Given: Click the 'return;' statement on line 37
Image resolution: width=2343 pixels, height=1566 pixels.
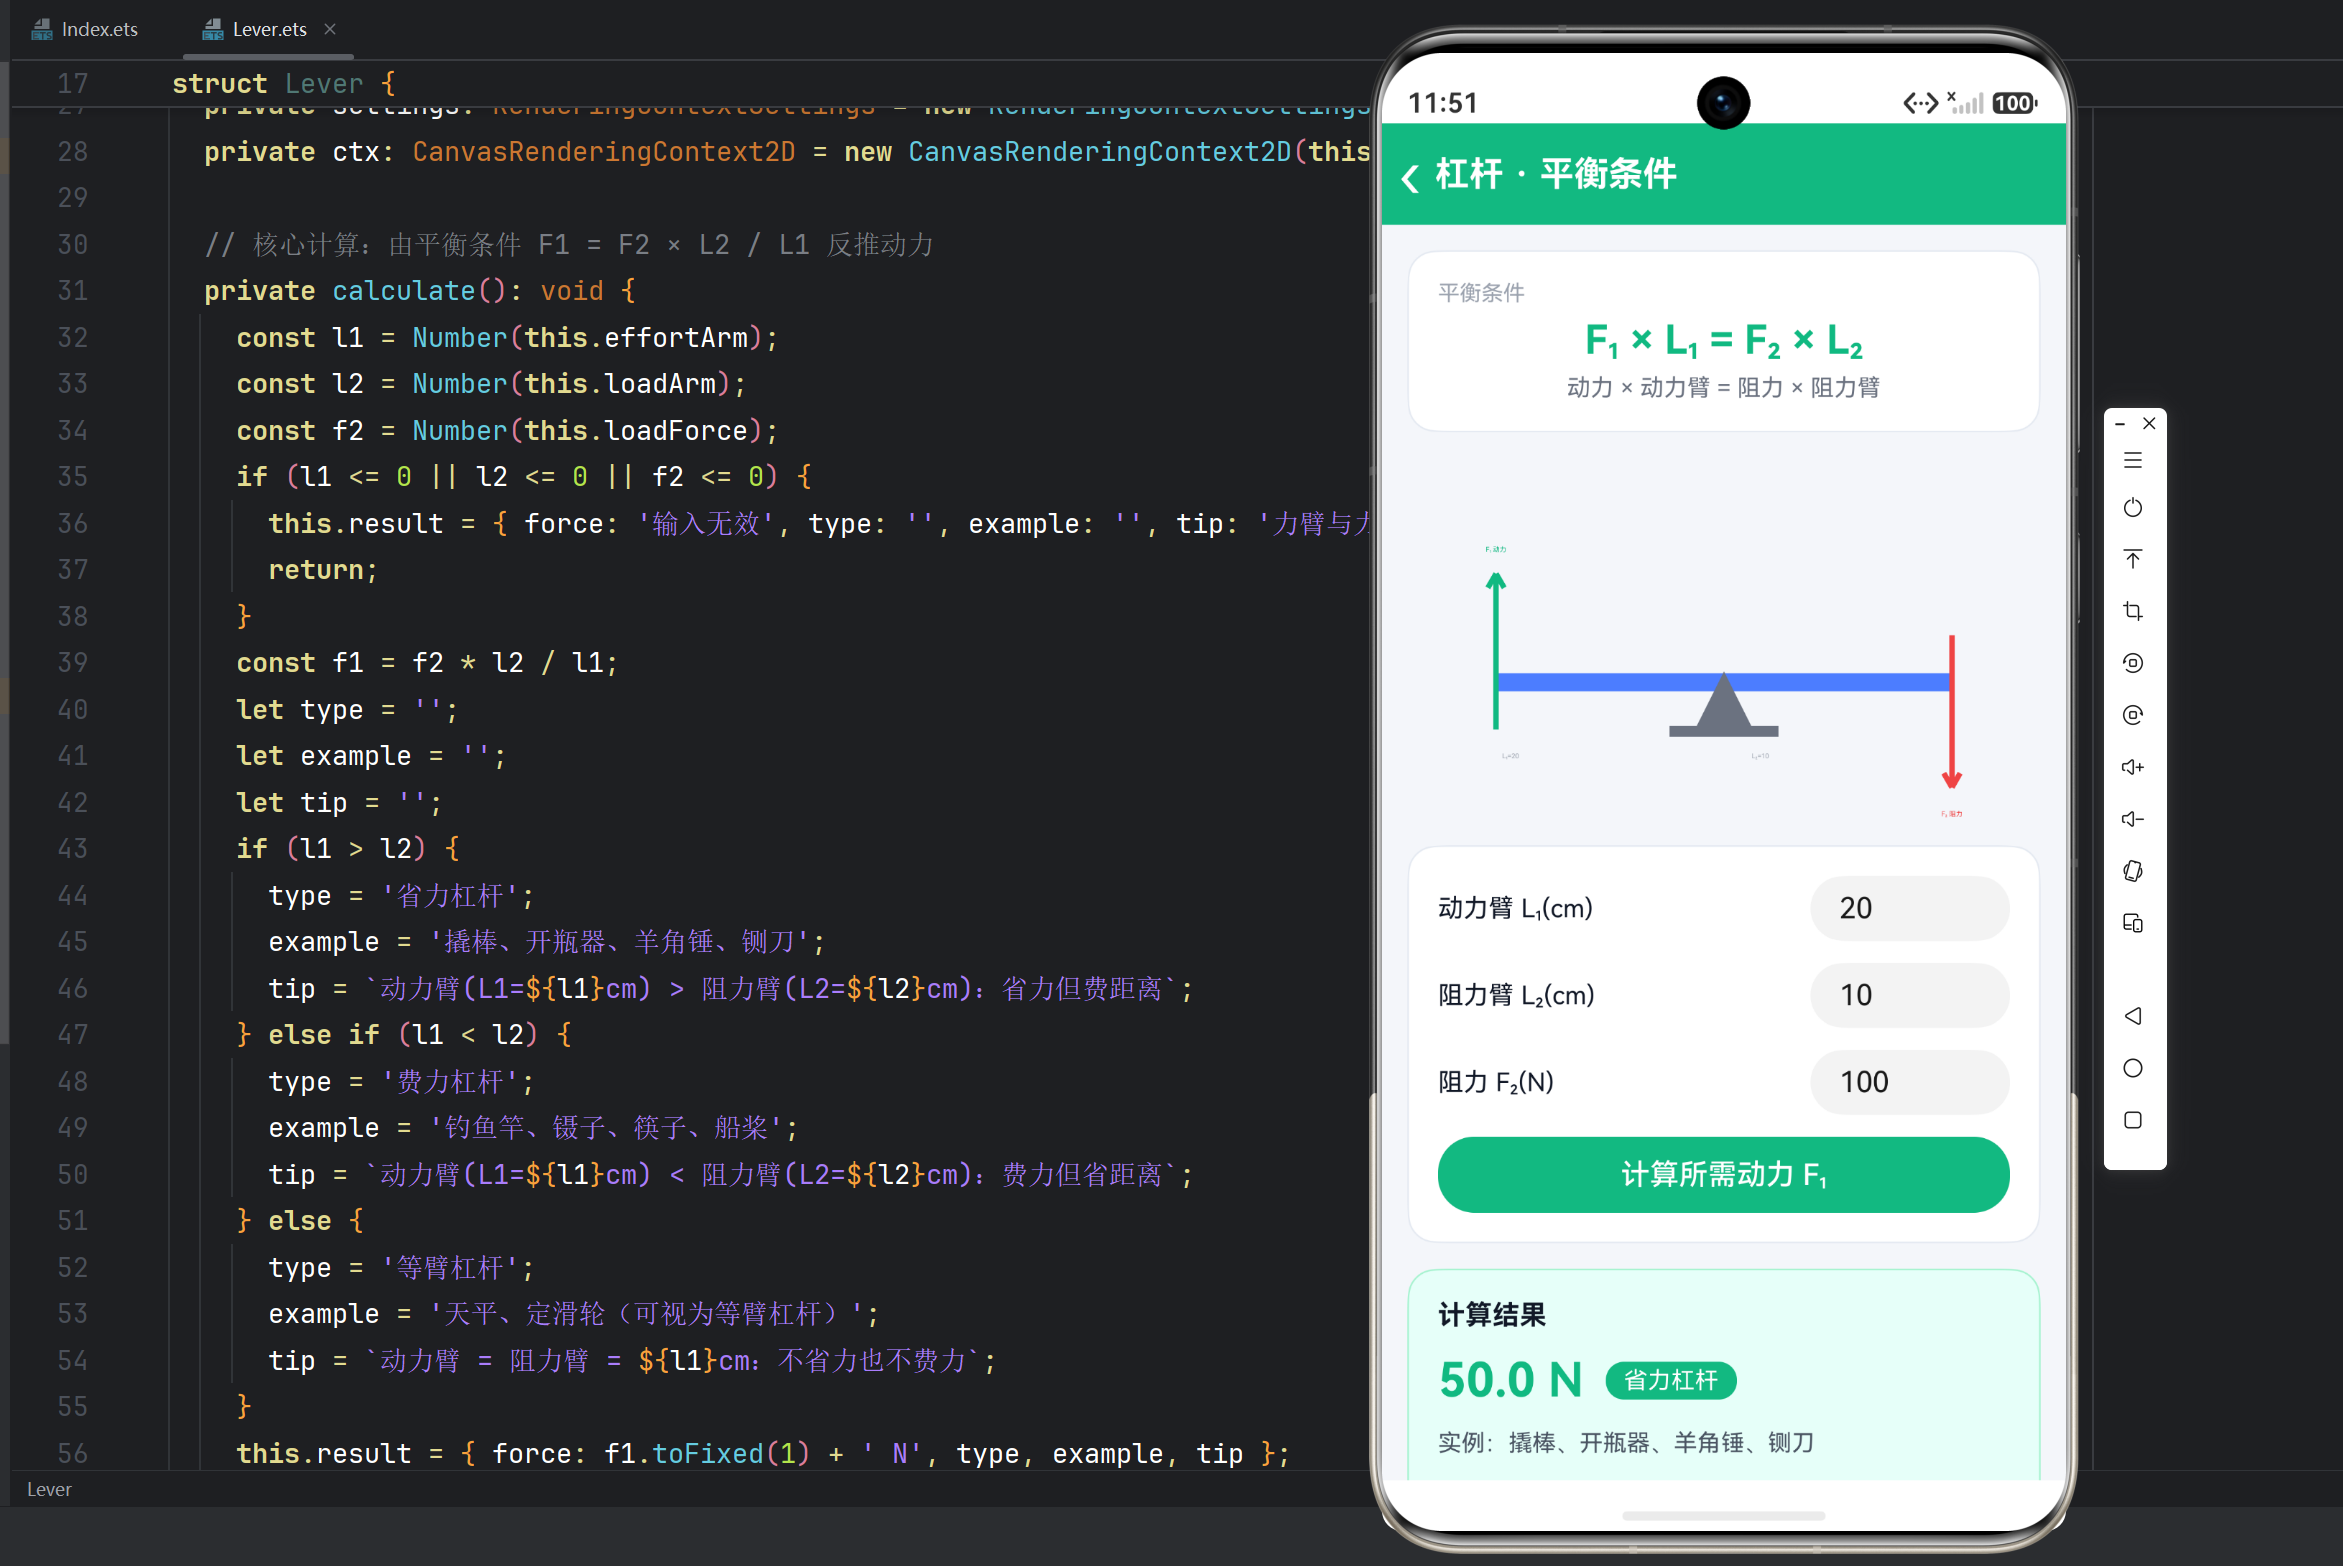Looking at the screenshot, I should click(323, 569).
